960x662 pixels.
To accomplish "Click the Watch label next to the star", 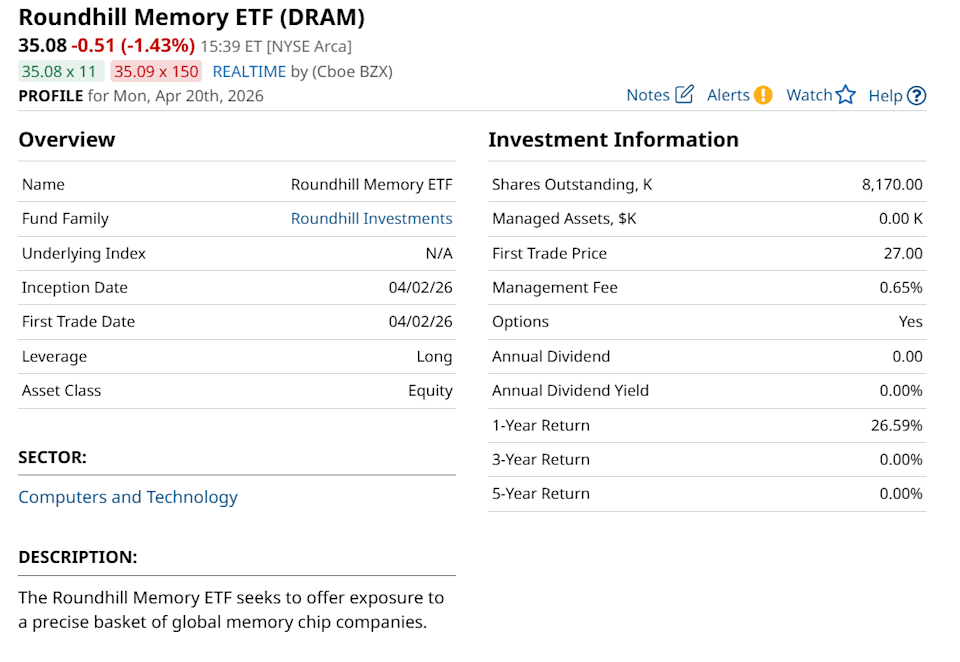I will coord(809,95).
